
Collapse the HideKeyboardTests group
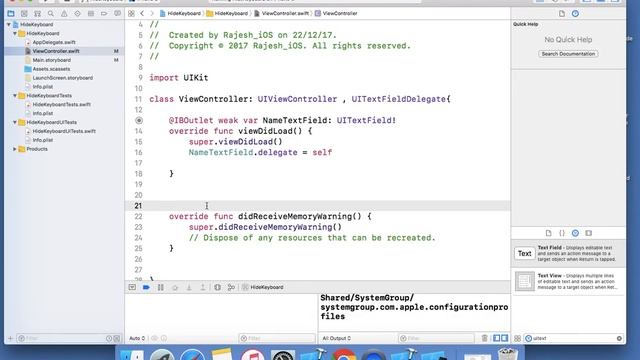click(x=15, y=96)
